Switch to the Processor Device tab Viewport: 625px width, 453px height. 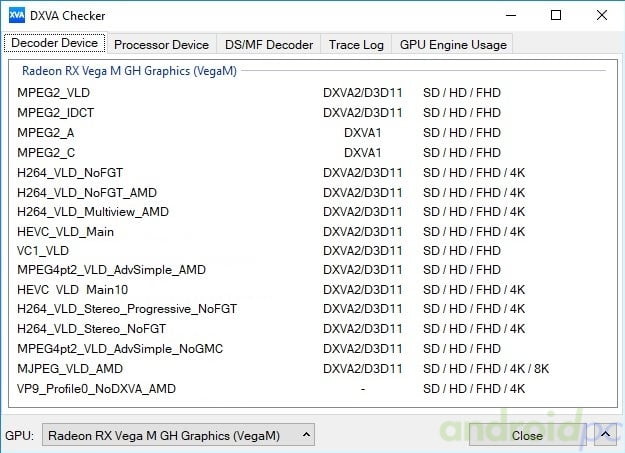coord(161,44)
